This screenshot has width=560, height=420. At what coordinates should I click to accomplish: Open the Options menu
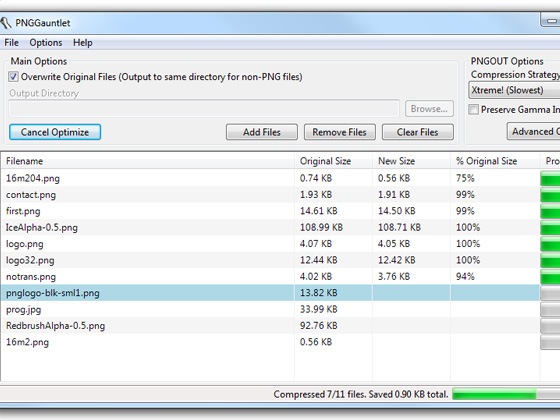pyautogui.click(x=46, y=43)
